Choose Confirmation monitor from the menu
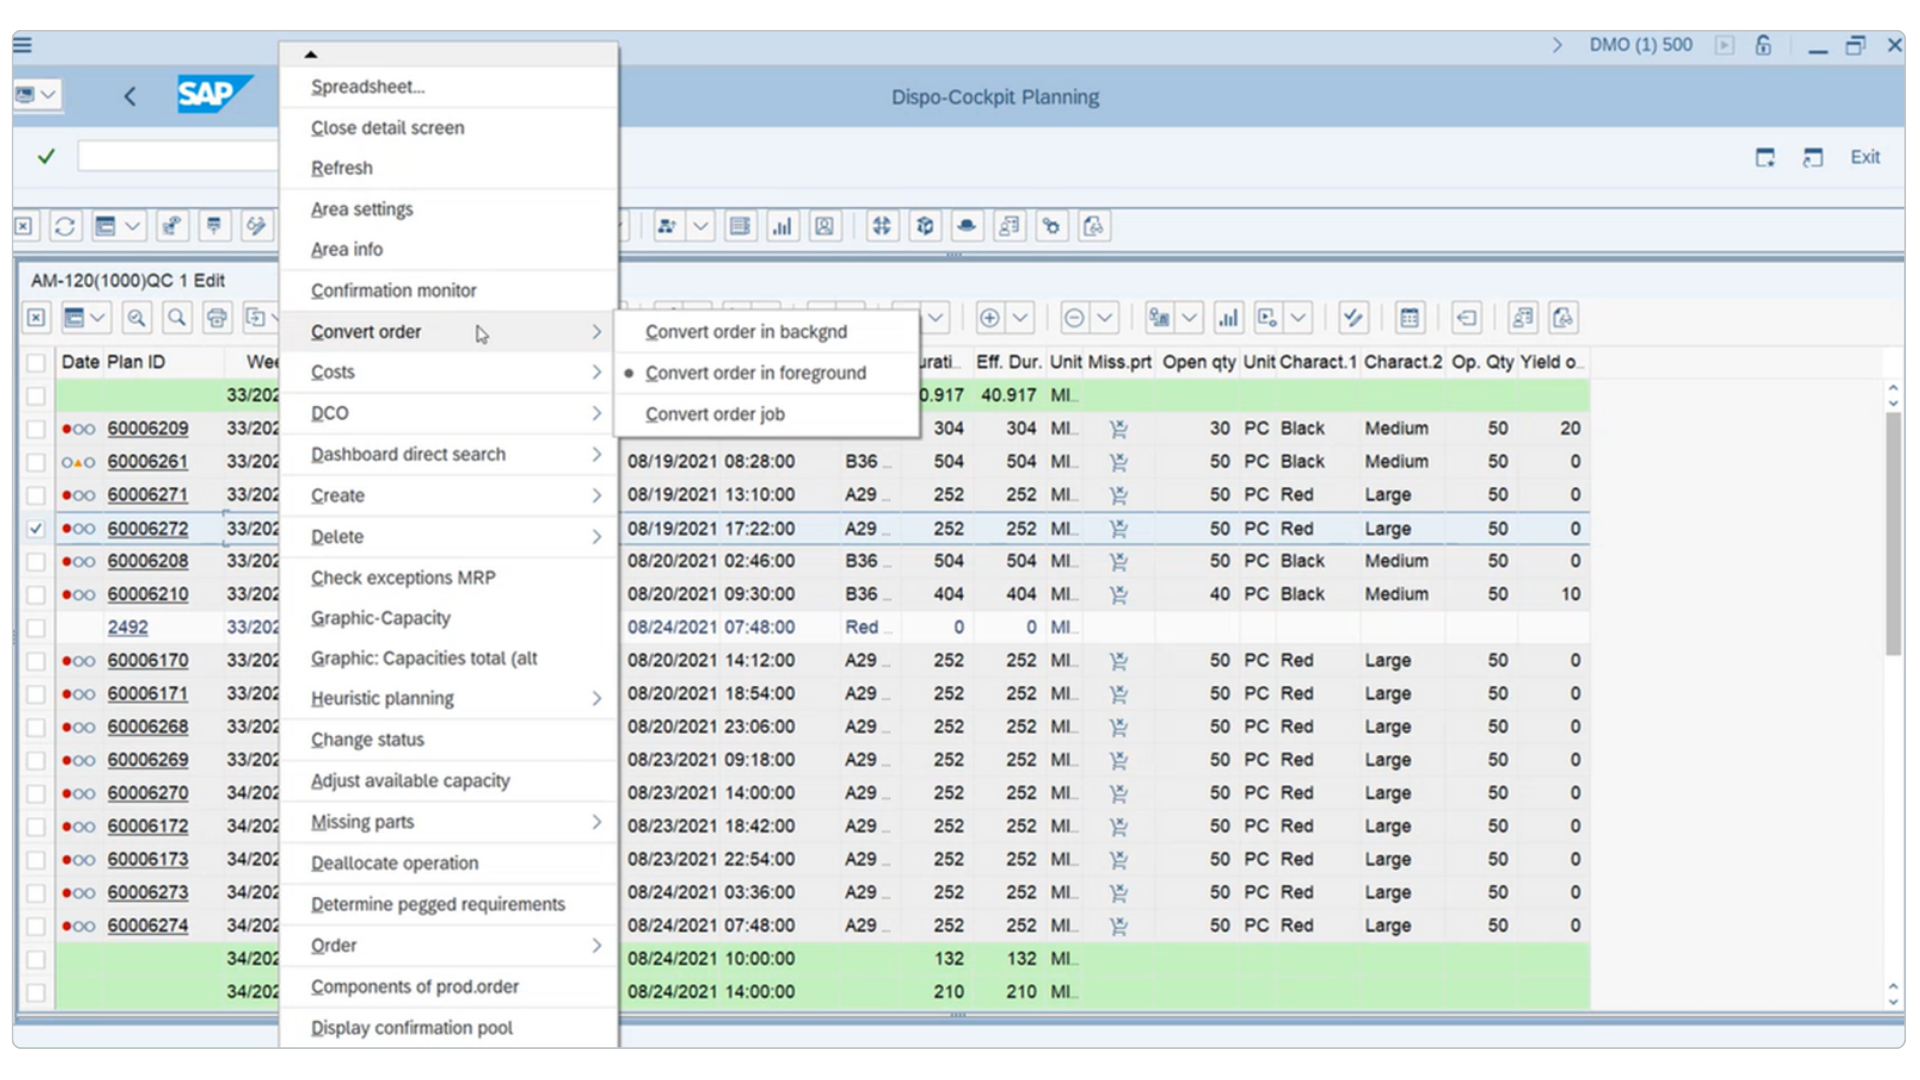 click(x=393, y=290)
